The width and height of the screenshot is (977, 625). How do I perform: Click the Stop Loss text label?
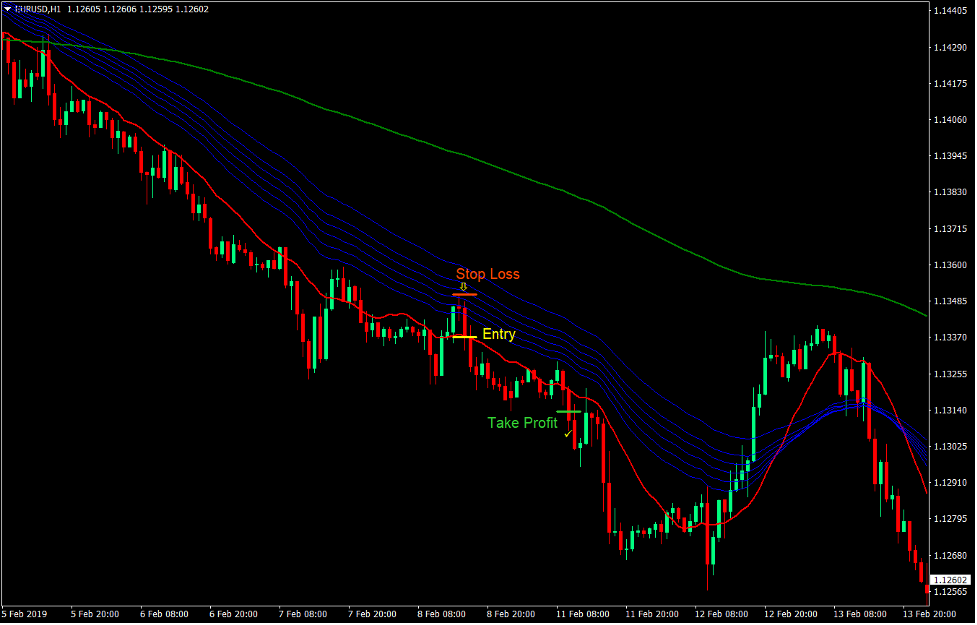[x=488, y=273]
